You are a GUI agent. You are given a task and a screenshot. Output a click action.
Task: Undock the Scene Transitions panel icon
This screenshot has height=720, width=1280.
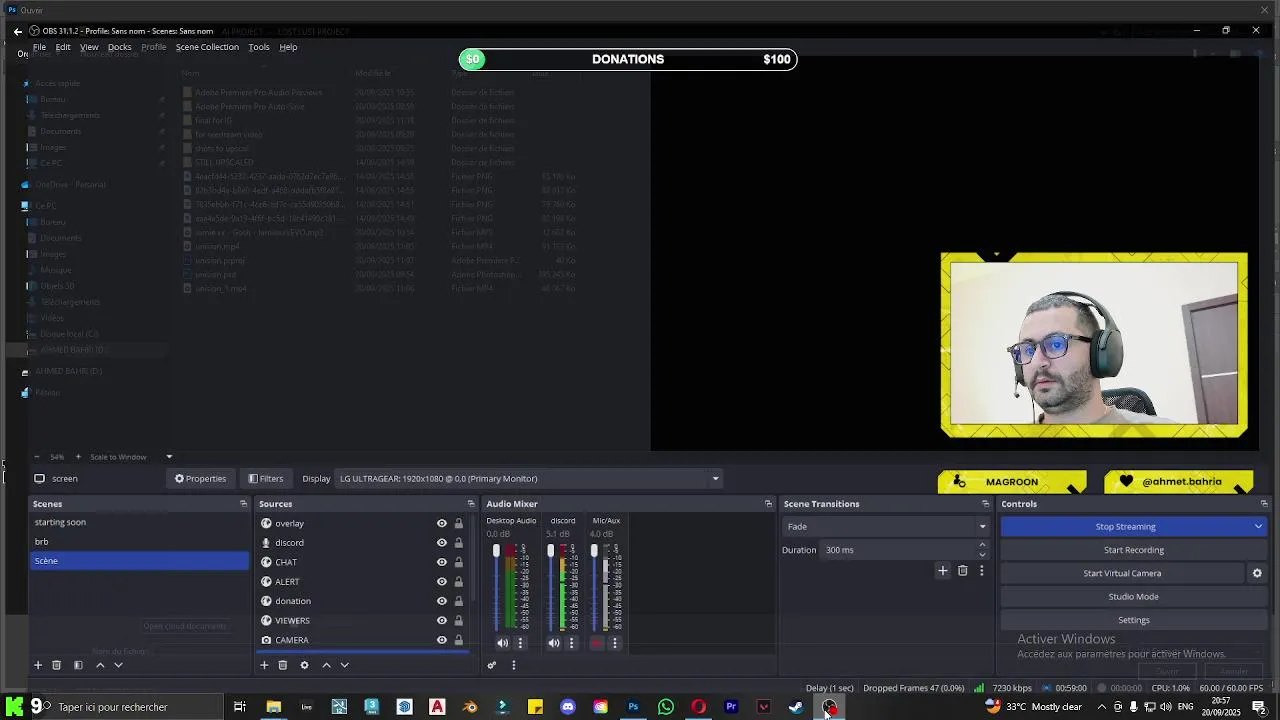[985, 504]
